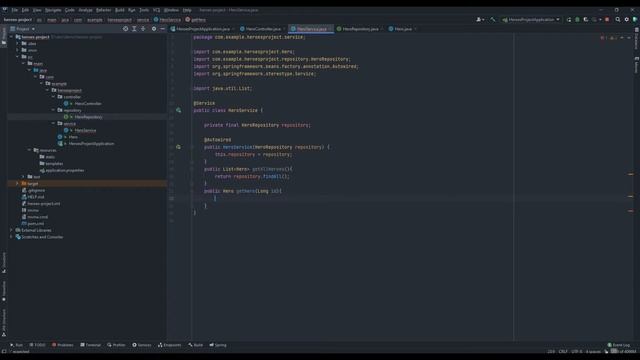The image size is (640, 360).
Task: Click the rerun application icon
Action: [569, 20]
